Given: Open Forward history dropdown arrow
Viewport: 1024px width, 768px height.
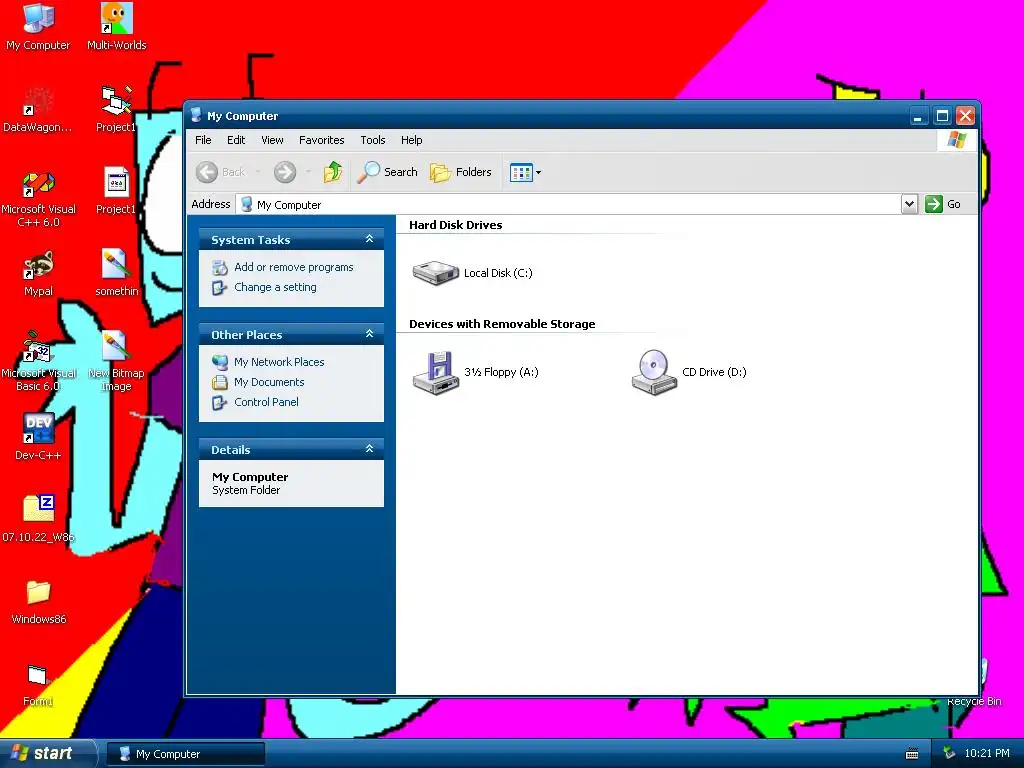Looking at the screenshot, I should point(308,172).
